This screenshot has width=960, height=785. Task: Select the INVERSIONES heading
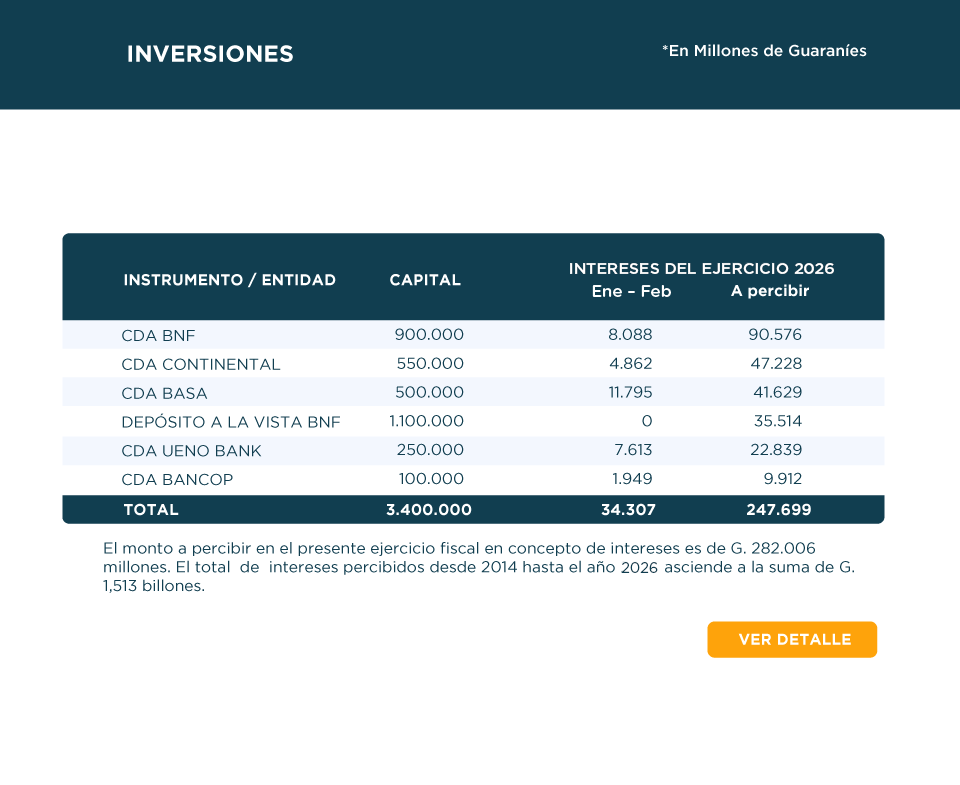(210, 54)
